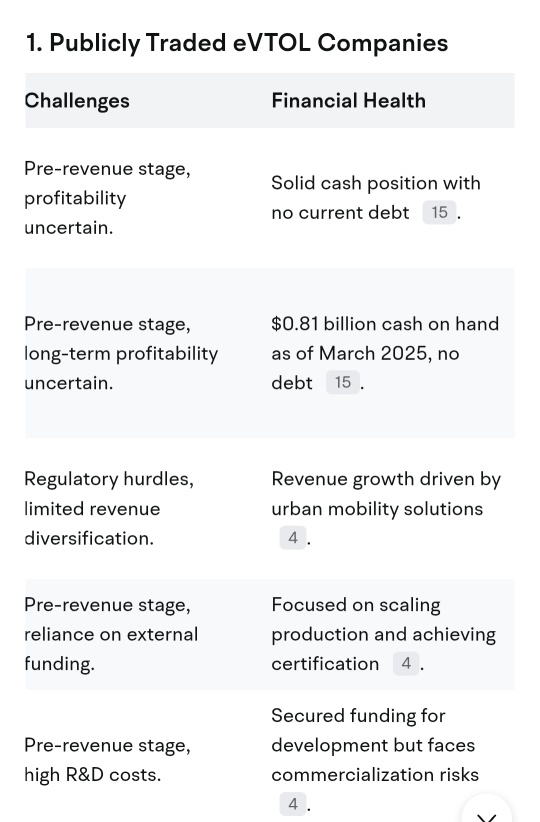Click the '$0.81 billion cash on hand' text
The width and height of the screenshot is (540, 822).
(385, 324)
